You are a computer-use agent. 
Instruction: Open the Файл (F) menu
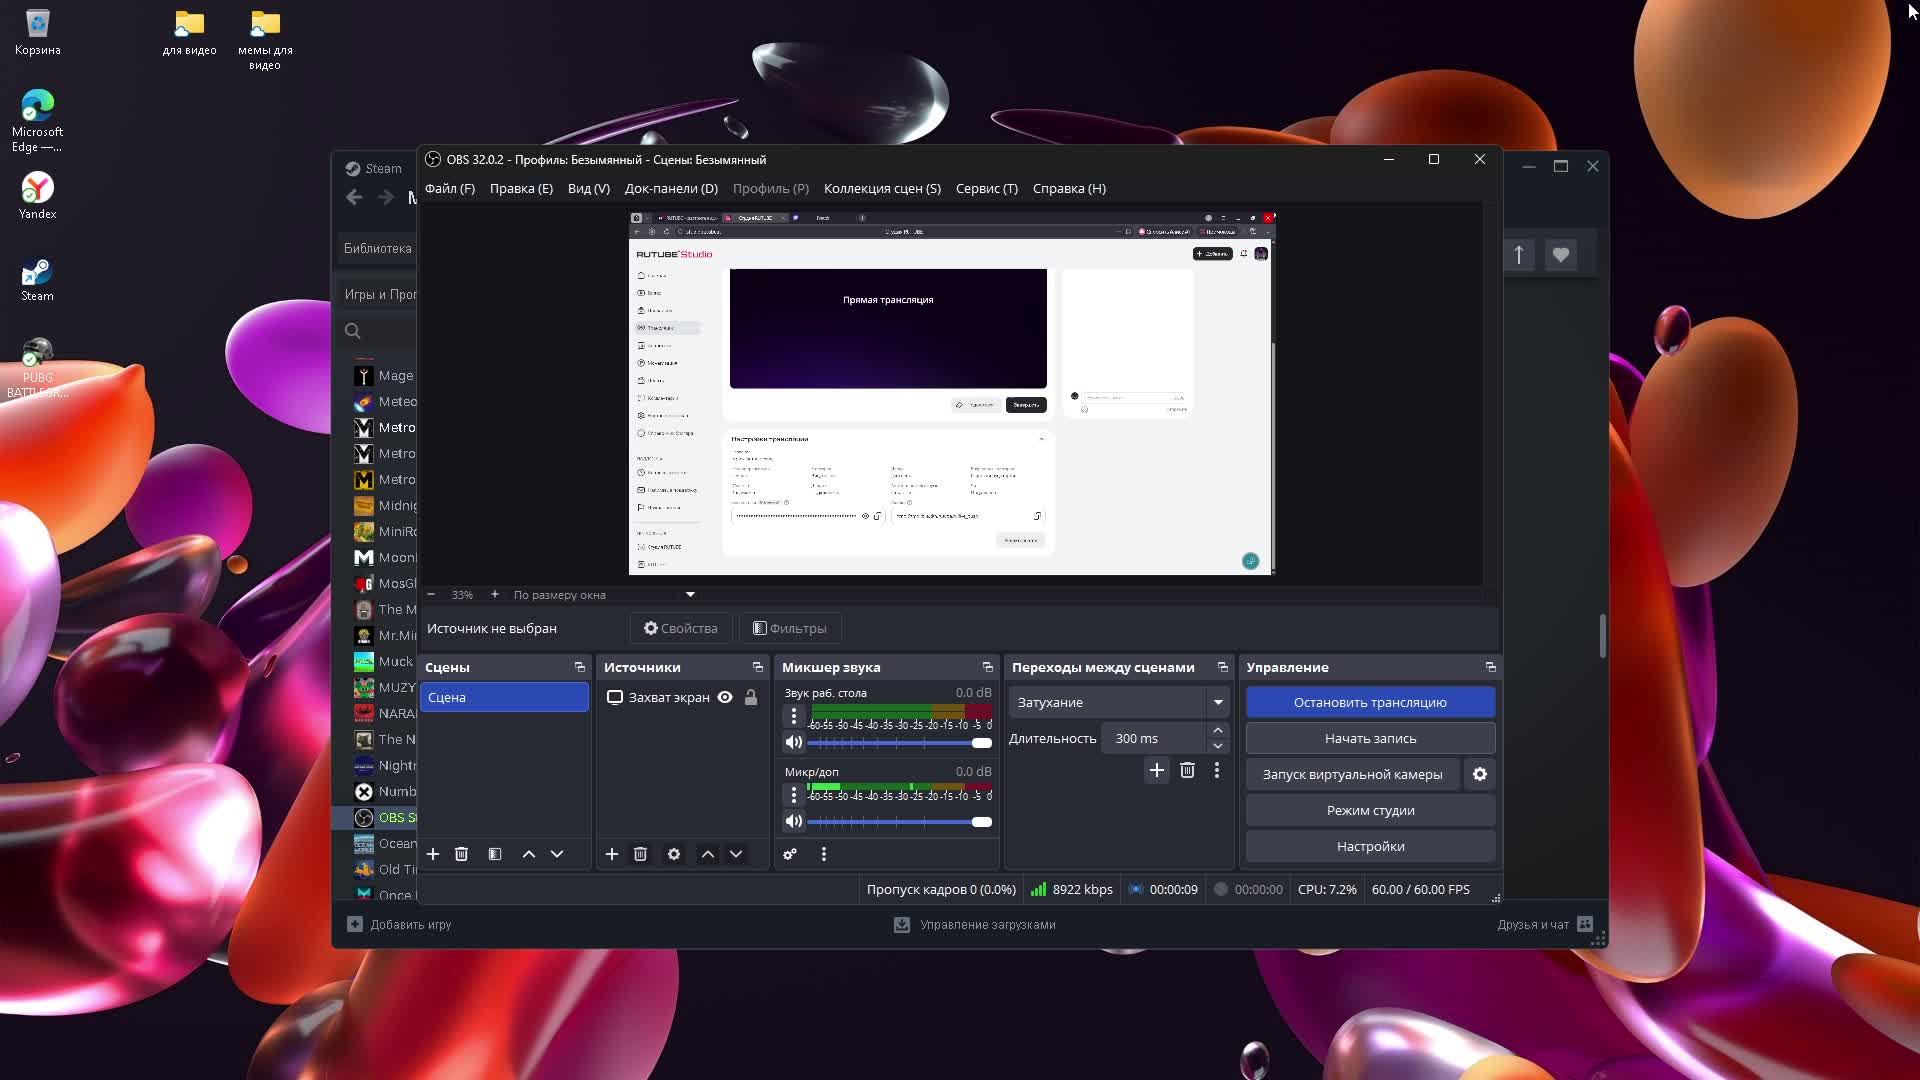tap(449, 188)
